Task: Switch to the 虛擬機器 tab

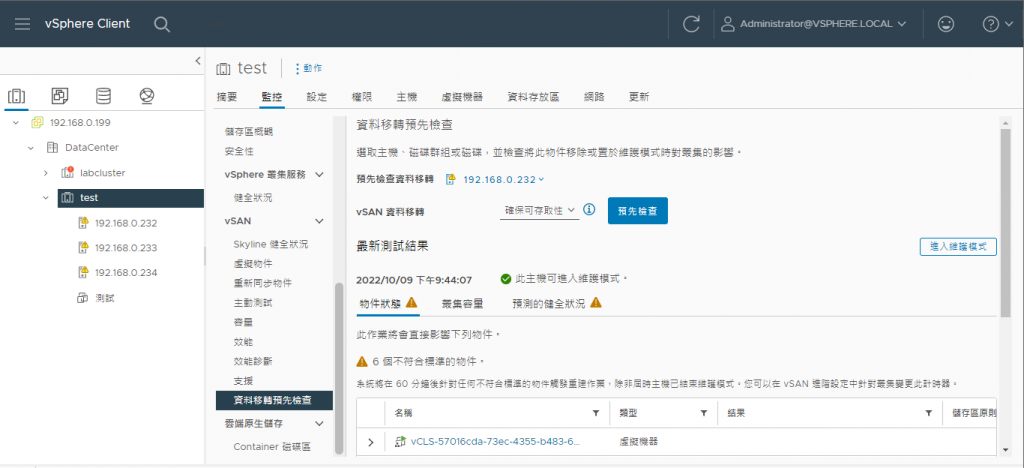Action: (462, 97)
